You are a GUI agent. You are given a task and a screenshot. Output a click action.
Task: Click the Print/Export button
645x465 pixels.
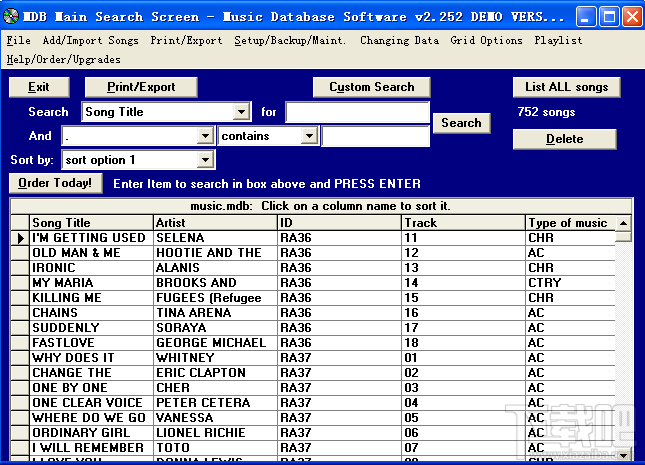click(141, 87)
